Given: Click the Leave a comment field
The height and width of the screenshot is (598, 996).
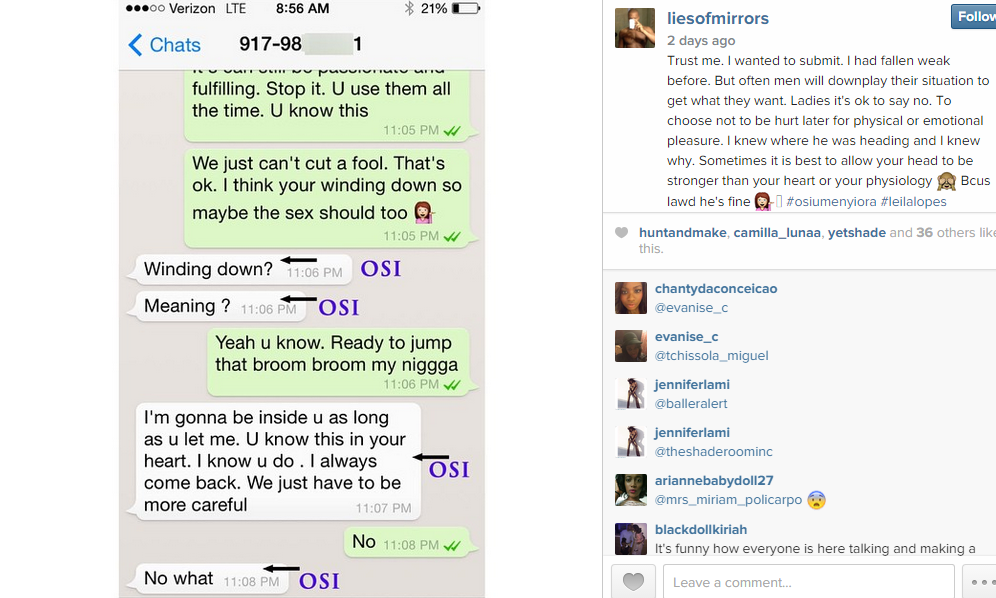Looking at the screenshot, I should point(809,581).
